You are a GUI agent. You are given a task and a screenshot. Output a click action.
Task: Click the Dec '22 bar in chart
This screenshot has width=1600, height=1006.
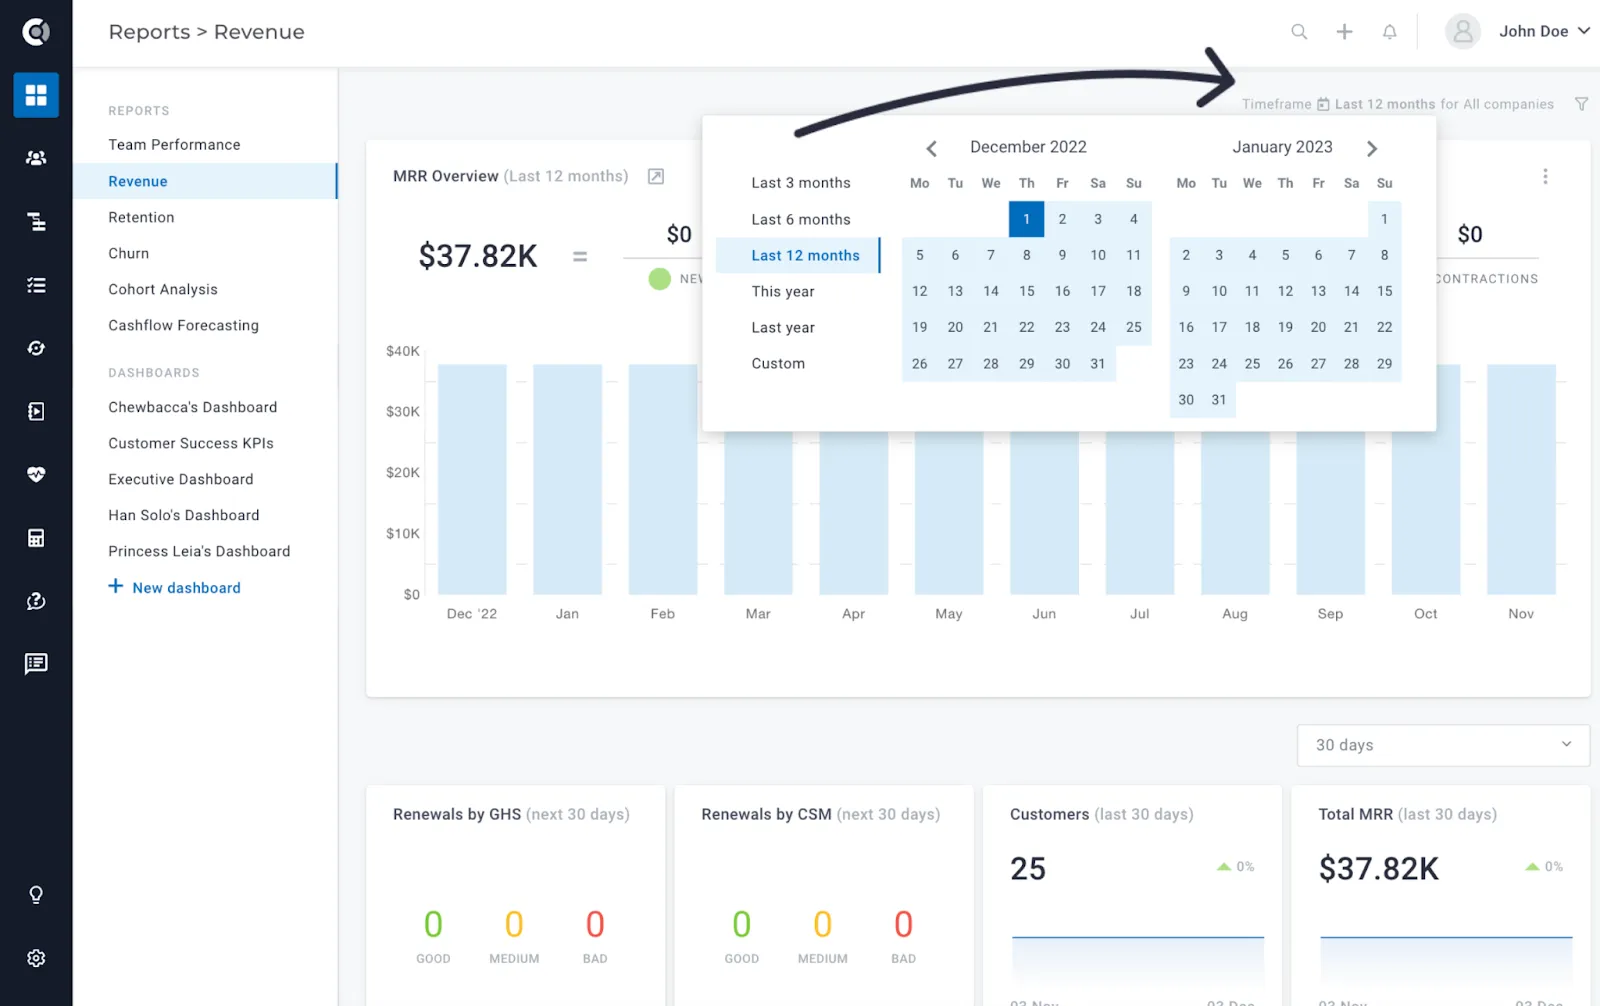[472, 479]
